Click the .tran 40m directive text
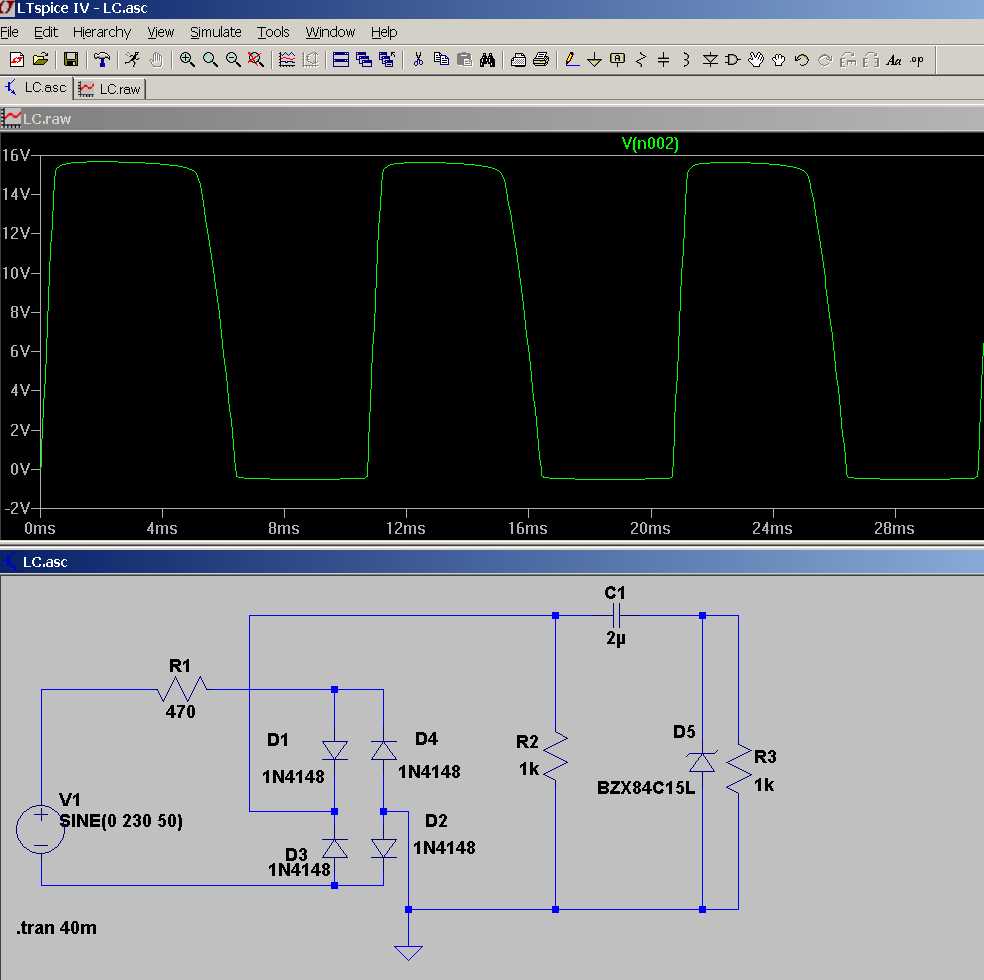This screenshot has height=980, width=984. [x=56, y=928]
